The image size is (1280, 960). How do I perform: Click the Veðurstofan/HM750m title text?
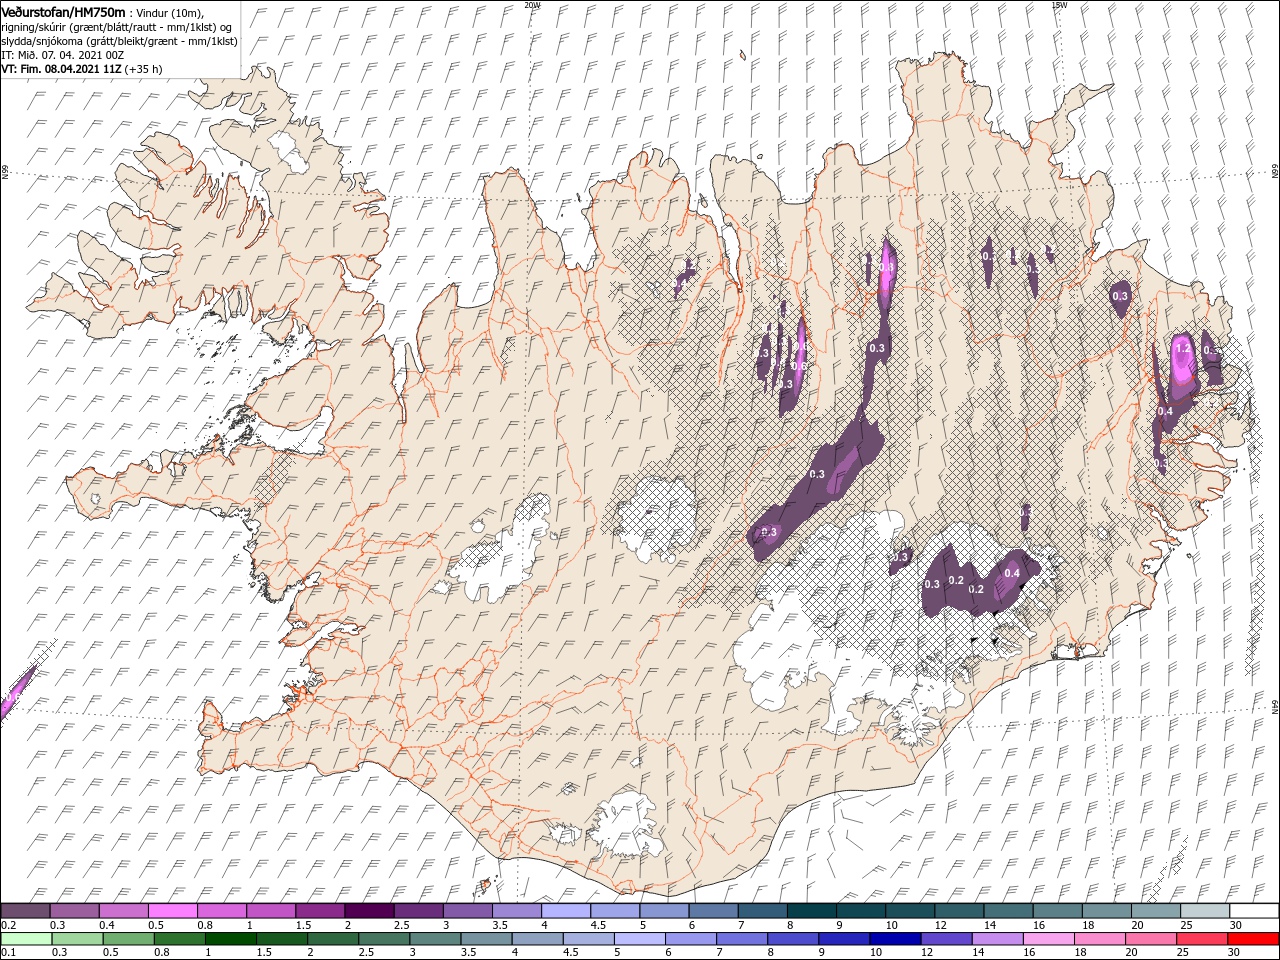tap(63, 11)
